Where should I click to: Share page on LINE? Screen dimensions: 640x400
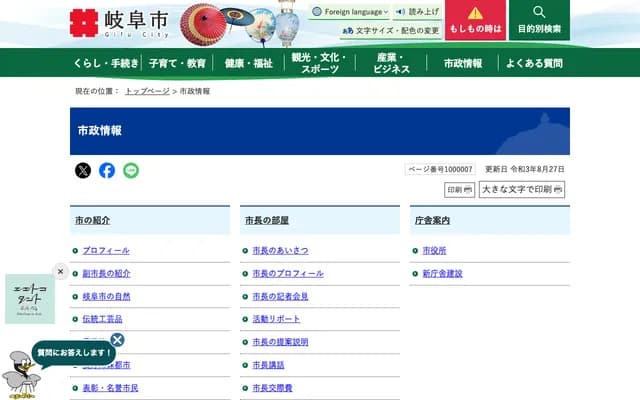click(131, 170)
